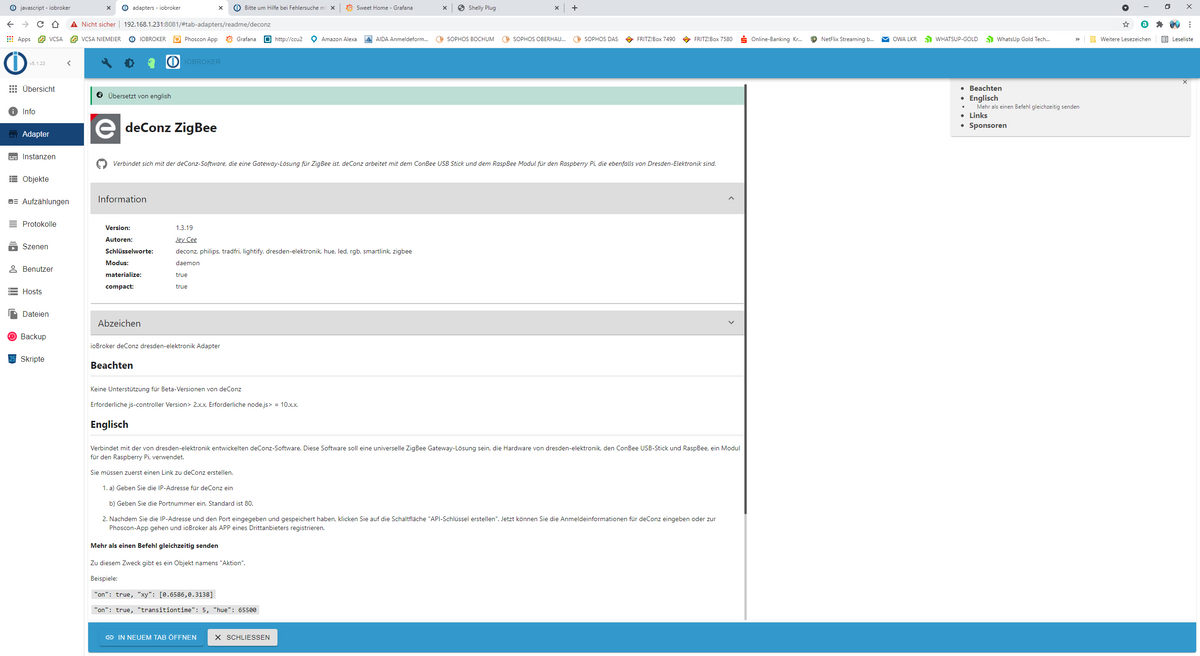
Task: Open Dateien in the sidebar
Action: coord(42,314)
